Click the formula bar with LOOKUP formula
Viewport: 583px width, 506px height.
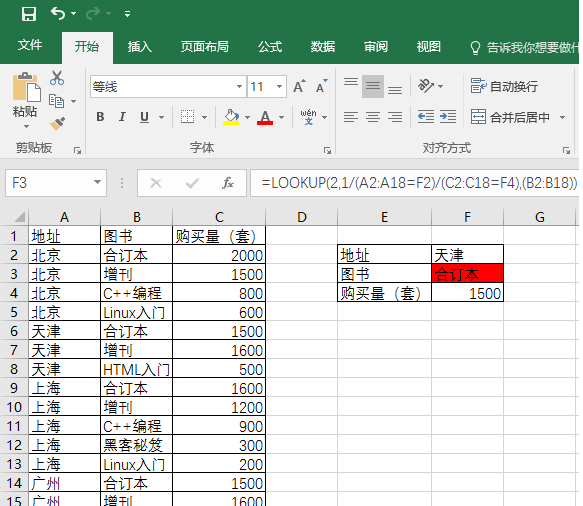coord(414,183)
